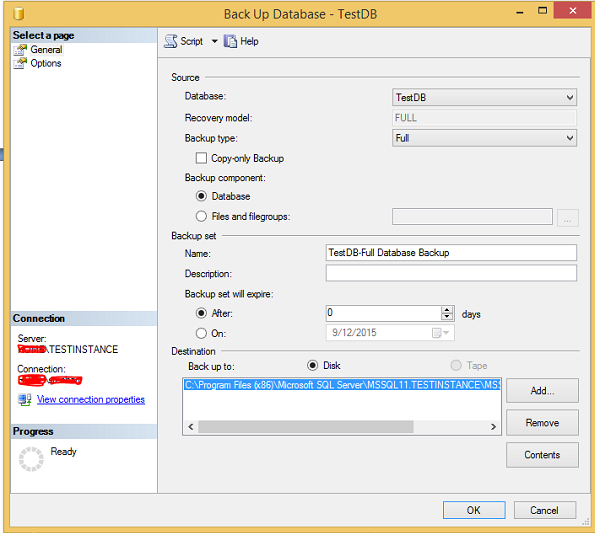Viewport: 595px width, 533px height.
Task: Select the Files and filegroups radio button
Action: click(x=201, y=216)
